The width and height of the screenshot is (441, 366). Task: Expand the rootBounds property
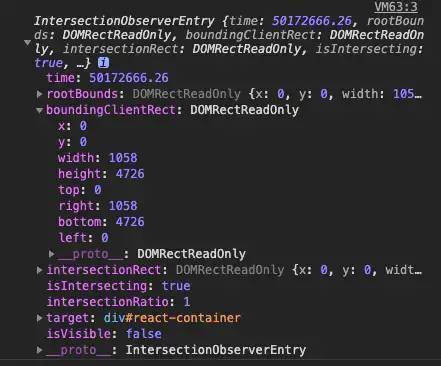click(39, 94)
